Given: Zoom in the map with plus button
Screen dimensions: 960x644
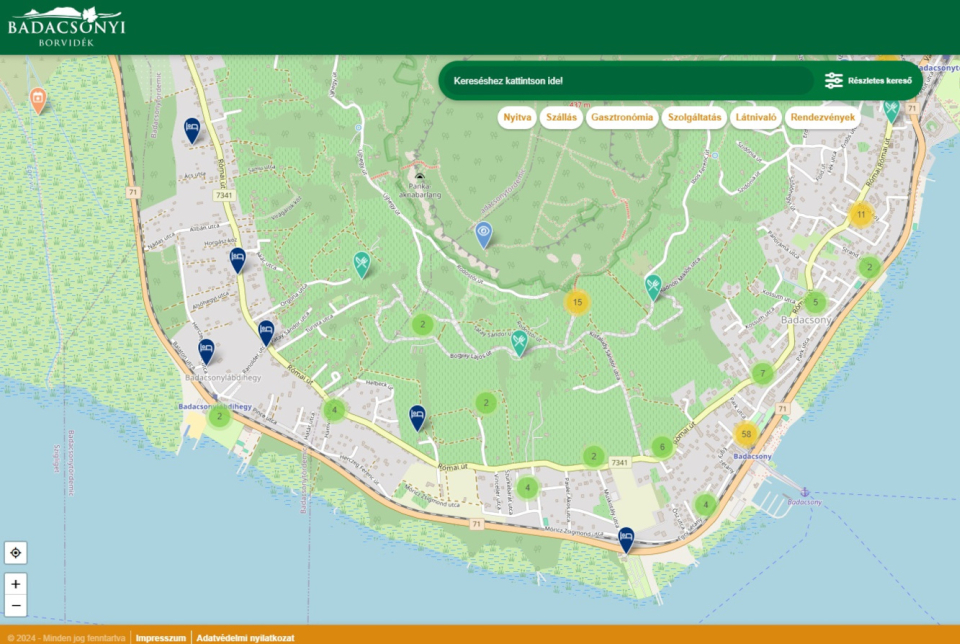Looking at the screenshot, I should tap(16, 584).
